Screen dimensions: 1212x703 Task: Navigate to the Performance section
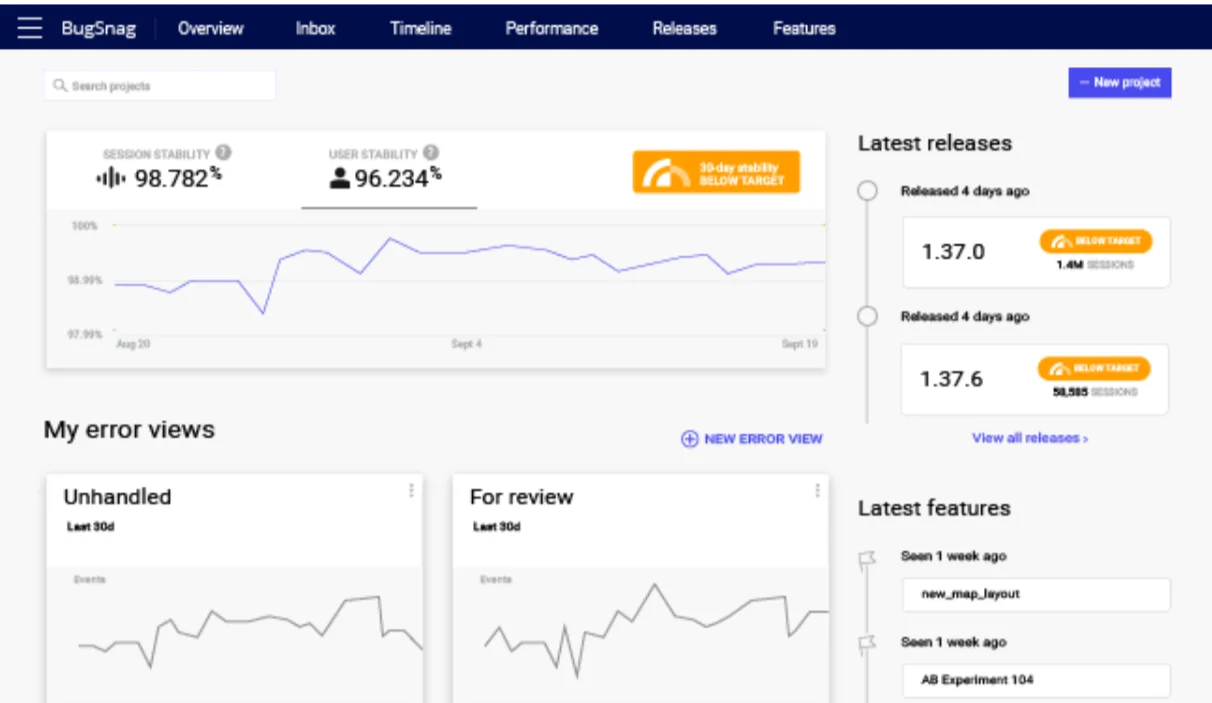[550, 28]
